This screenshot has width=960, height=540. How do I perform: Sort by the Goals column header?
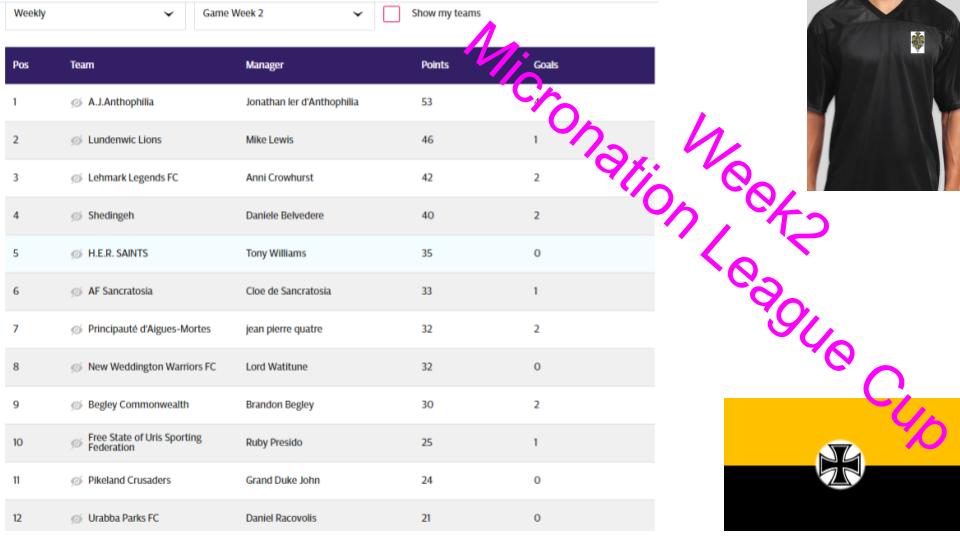point(546,65)
